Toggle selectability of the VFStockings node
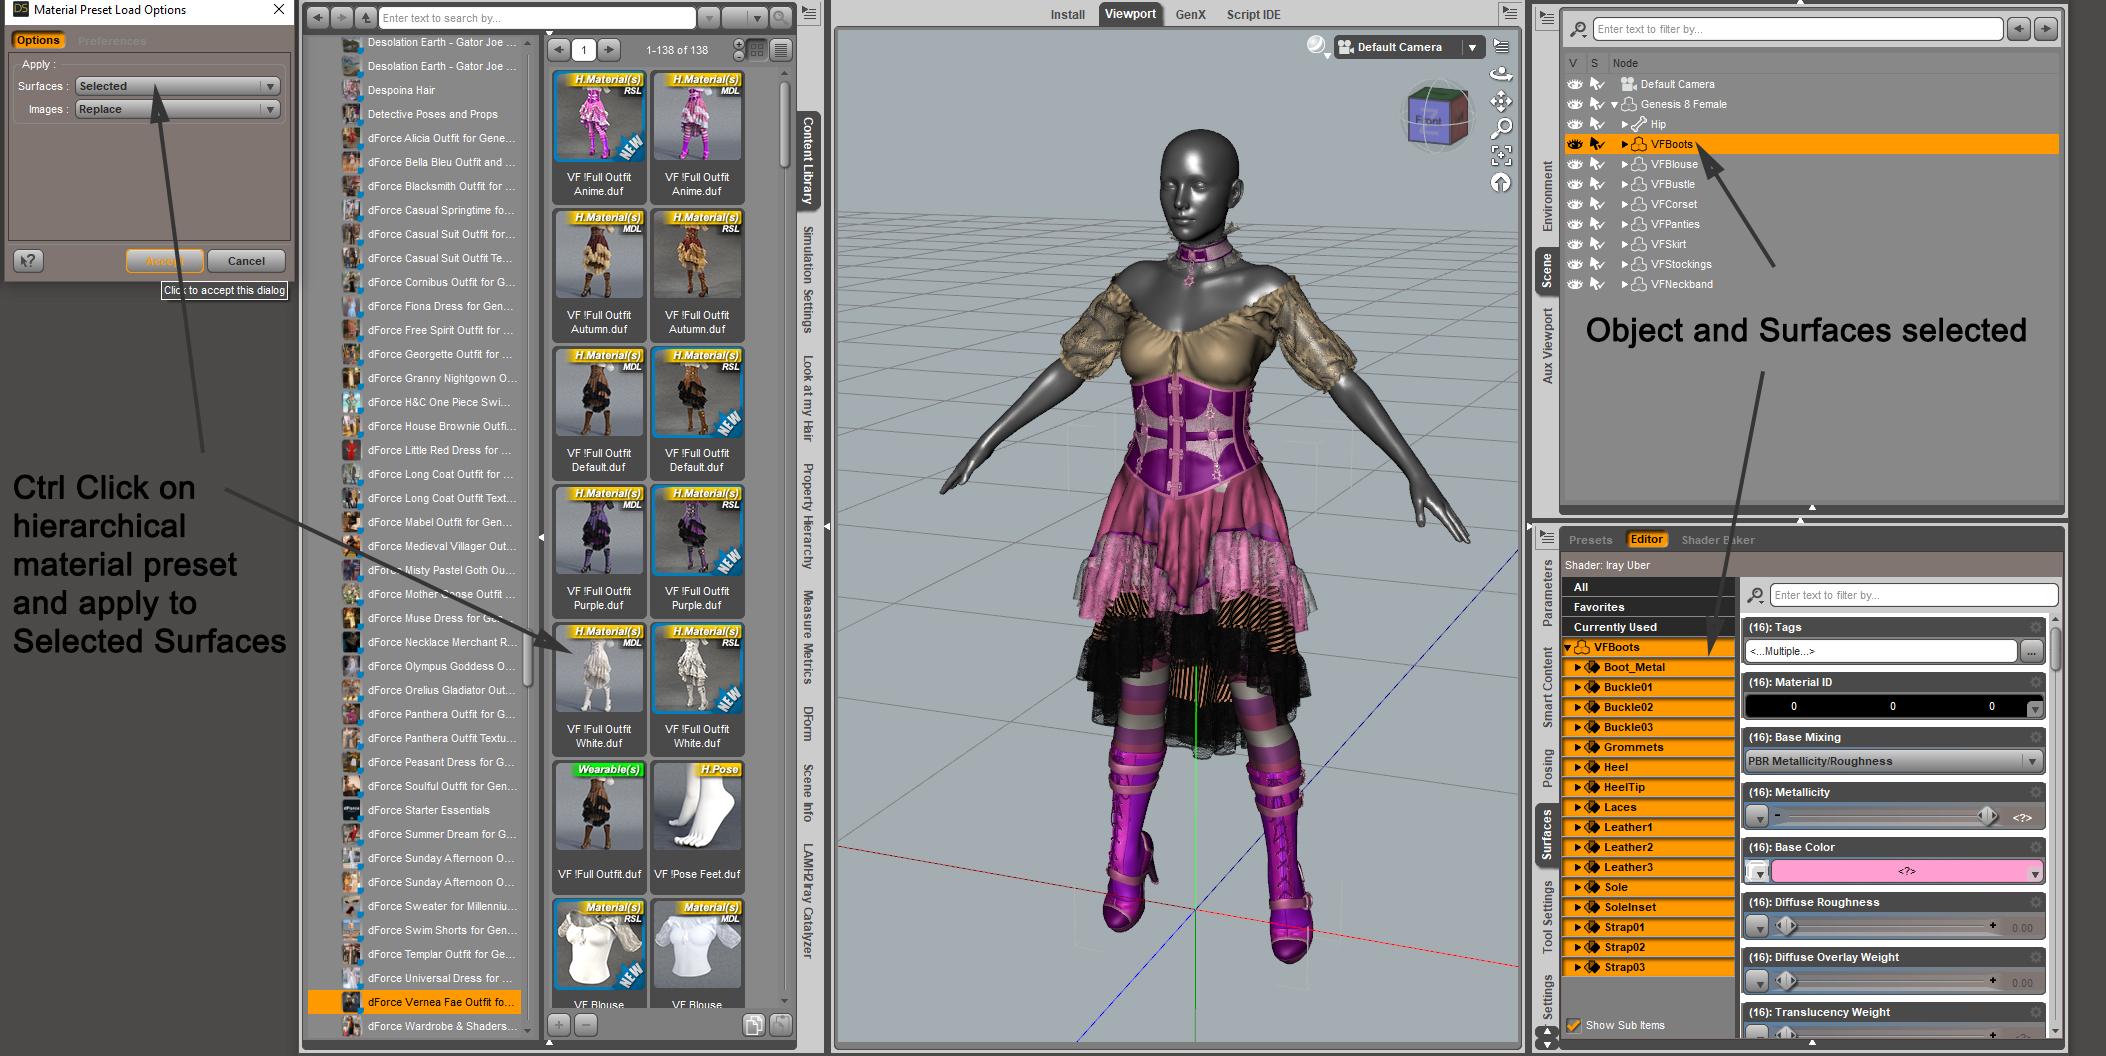 pyautogui.click(x=1597, y=264)
